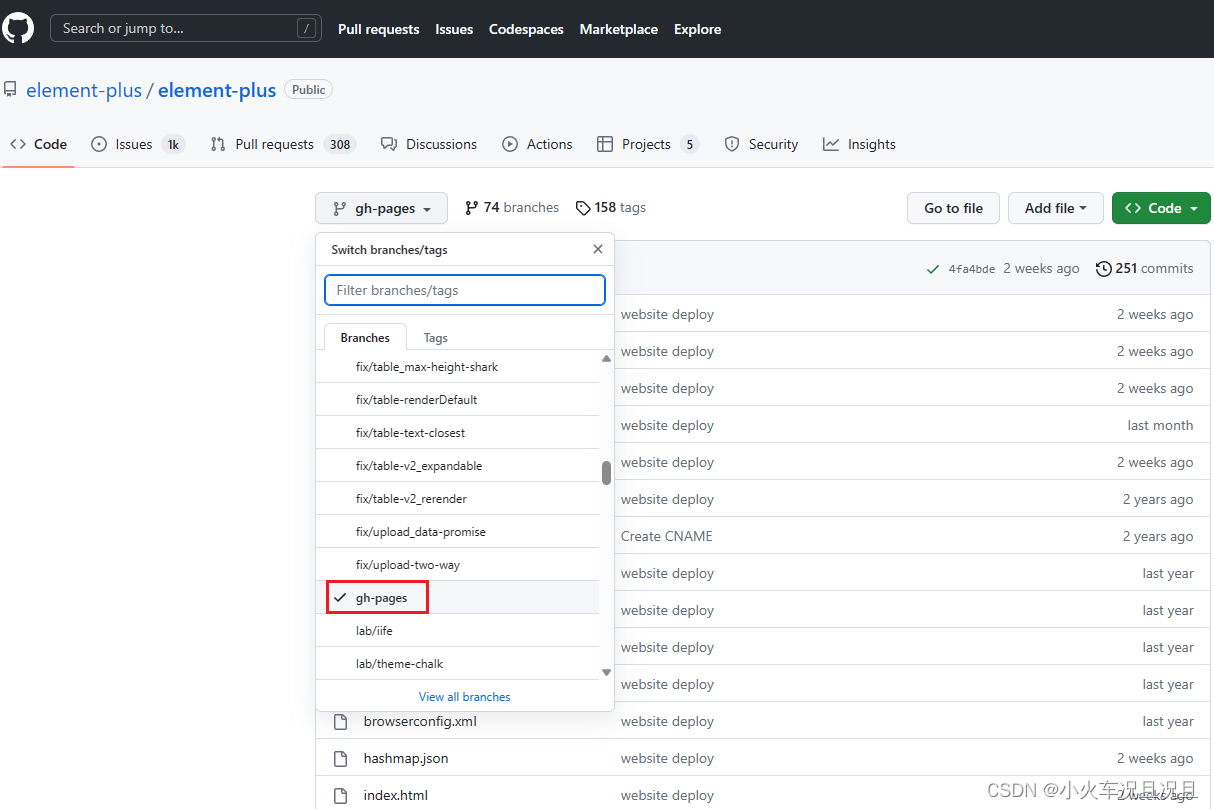Viewport: 1214px width, 809px height.
Task: Click the repository icon beside element-plus
Action: tap(10, 90)
